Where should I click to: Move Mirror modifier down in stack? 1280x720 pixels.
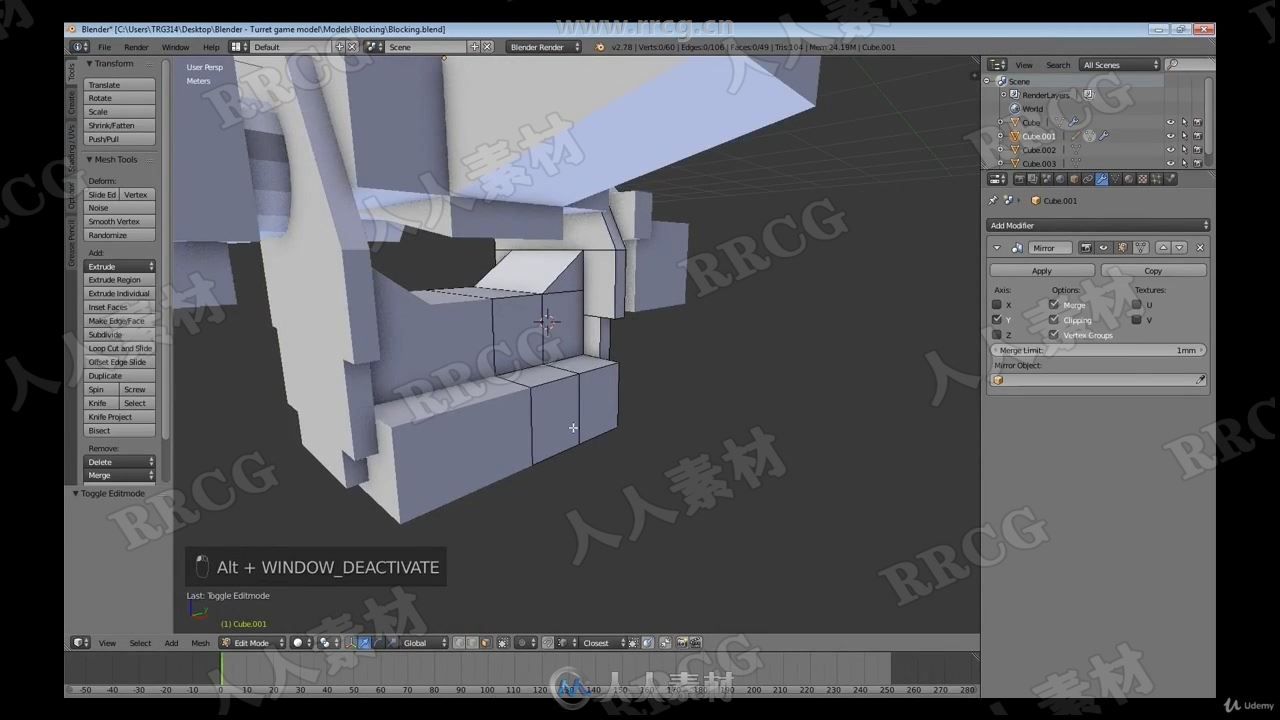coord(1179,248)
